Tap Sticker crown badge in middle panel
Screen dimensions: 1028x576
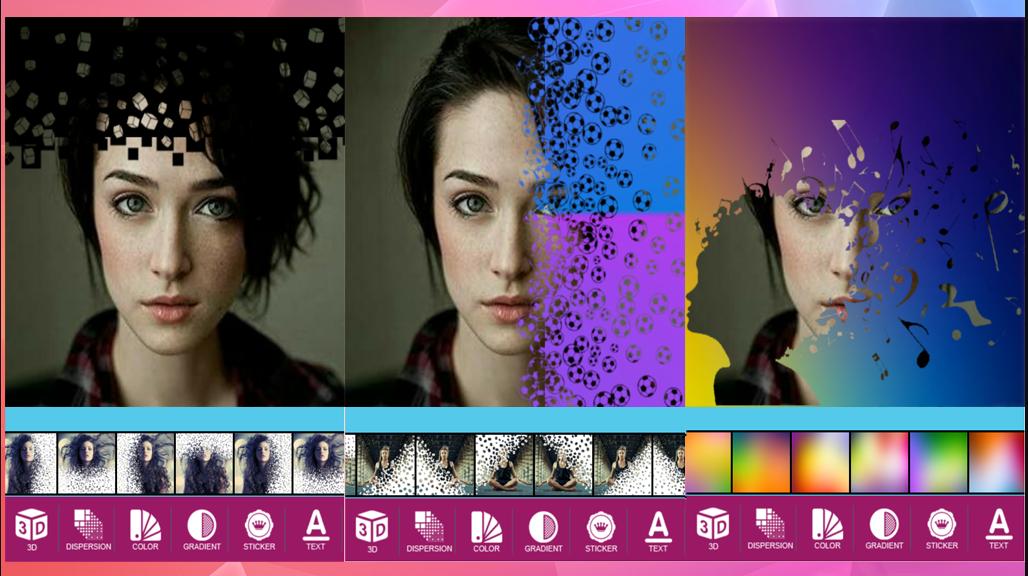click(x=601, y=529)
